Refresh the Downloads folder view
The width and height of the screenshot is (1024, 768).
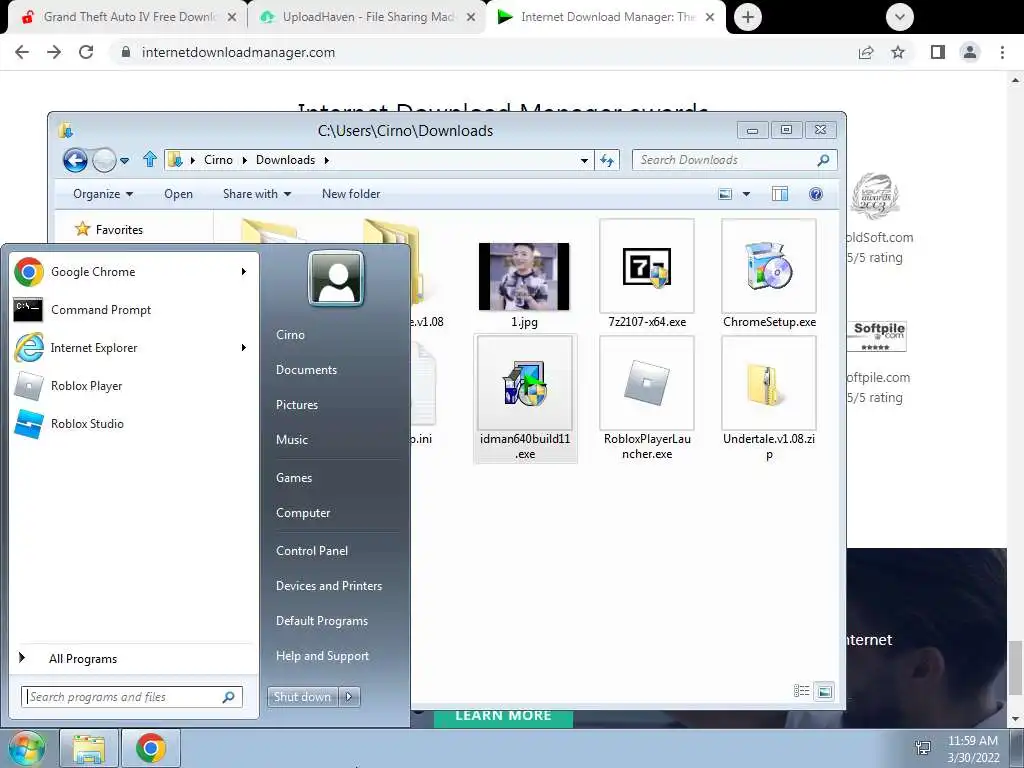[x=607, y=160]
